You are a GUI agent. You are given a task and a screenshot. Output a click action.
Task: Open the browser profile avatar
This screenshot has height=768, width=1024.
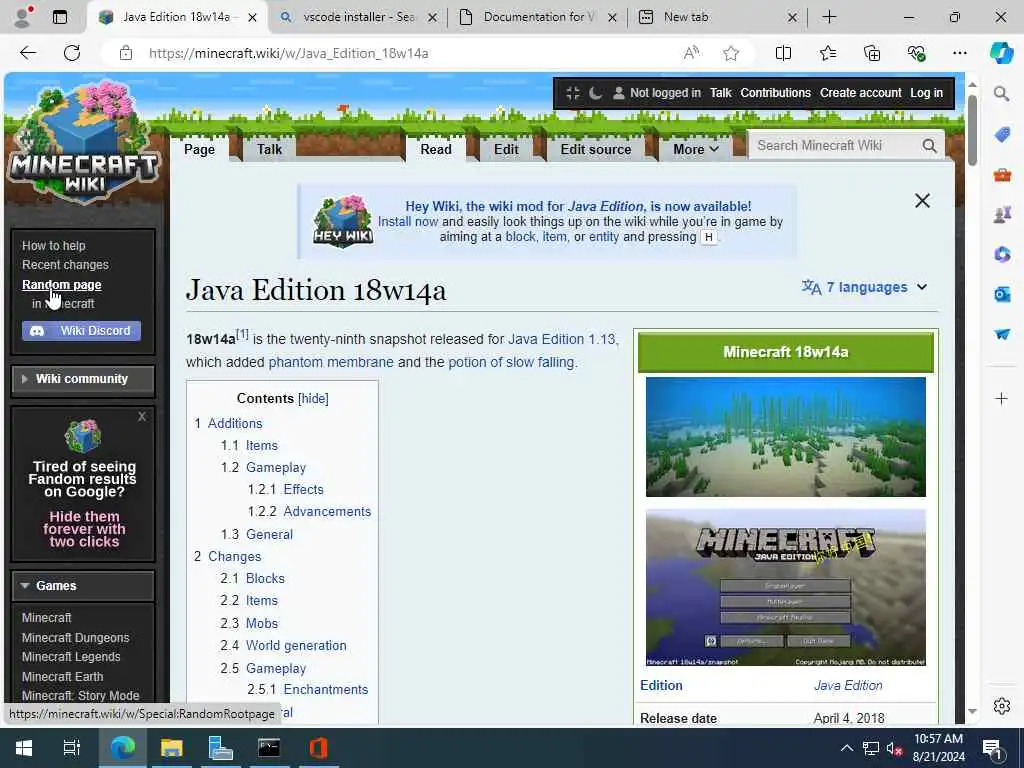22,17
